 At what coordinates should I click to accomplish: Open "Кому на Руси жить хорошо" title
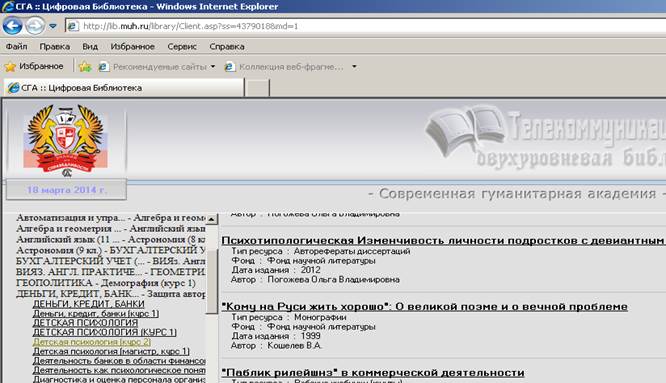425,307
